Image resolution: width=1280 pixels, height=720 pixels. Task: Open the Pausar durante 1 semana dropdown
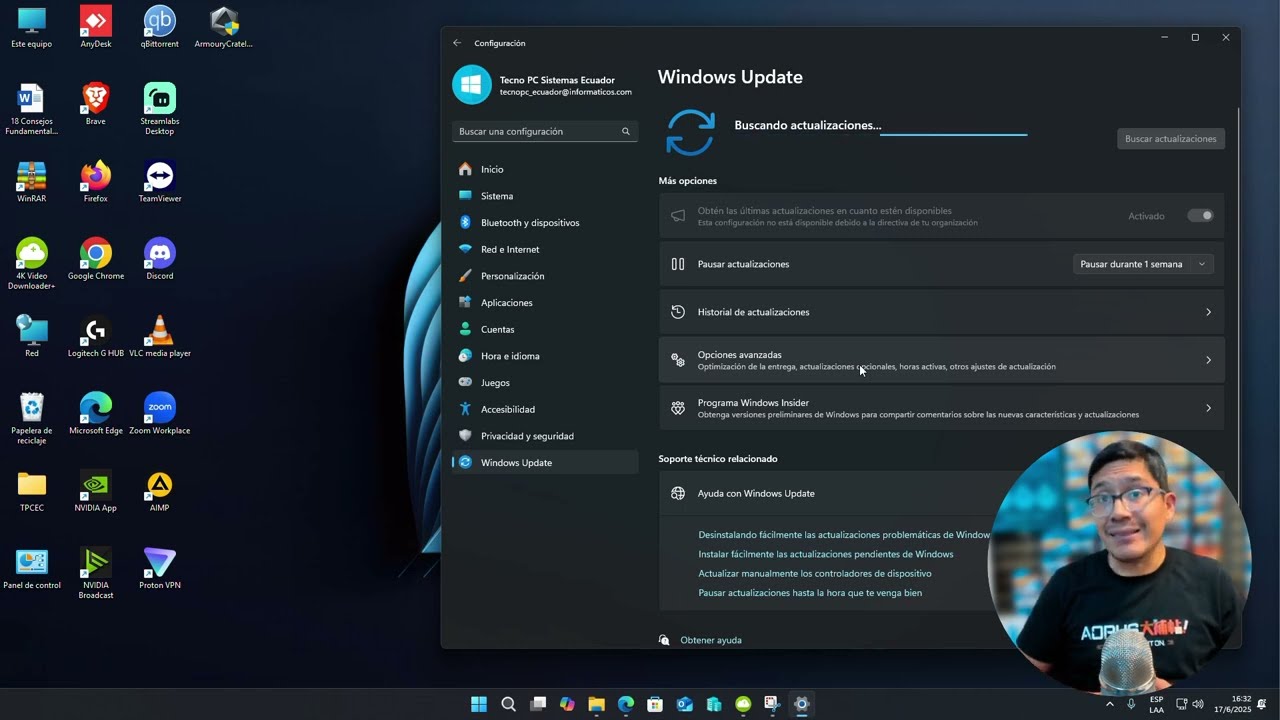(1144, 264)
